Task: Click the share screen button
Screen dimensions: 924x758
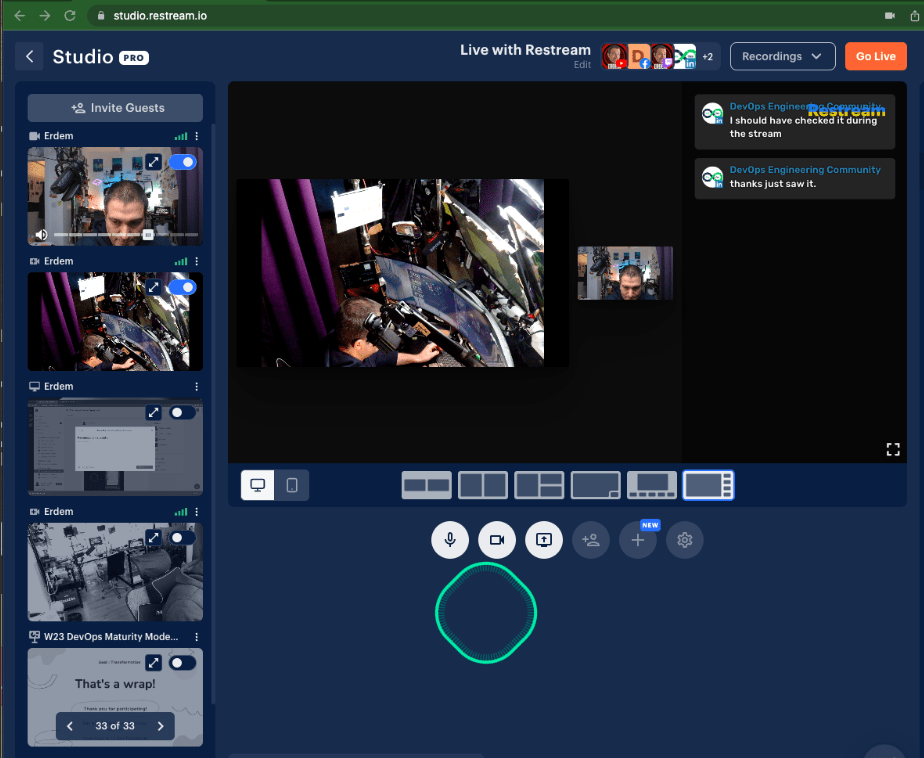Action: 544,539
